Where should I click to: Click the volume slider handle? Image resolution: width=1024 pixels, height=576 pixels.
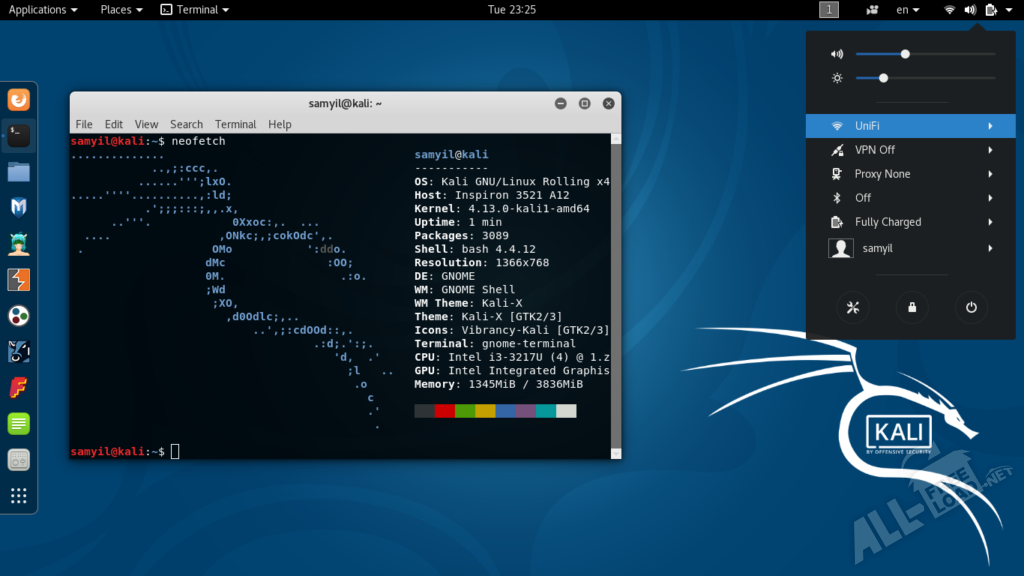coord(905,54)
